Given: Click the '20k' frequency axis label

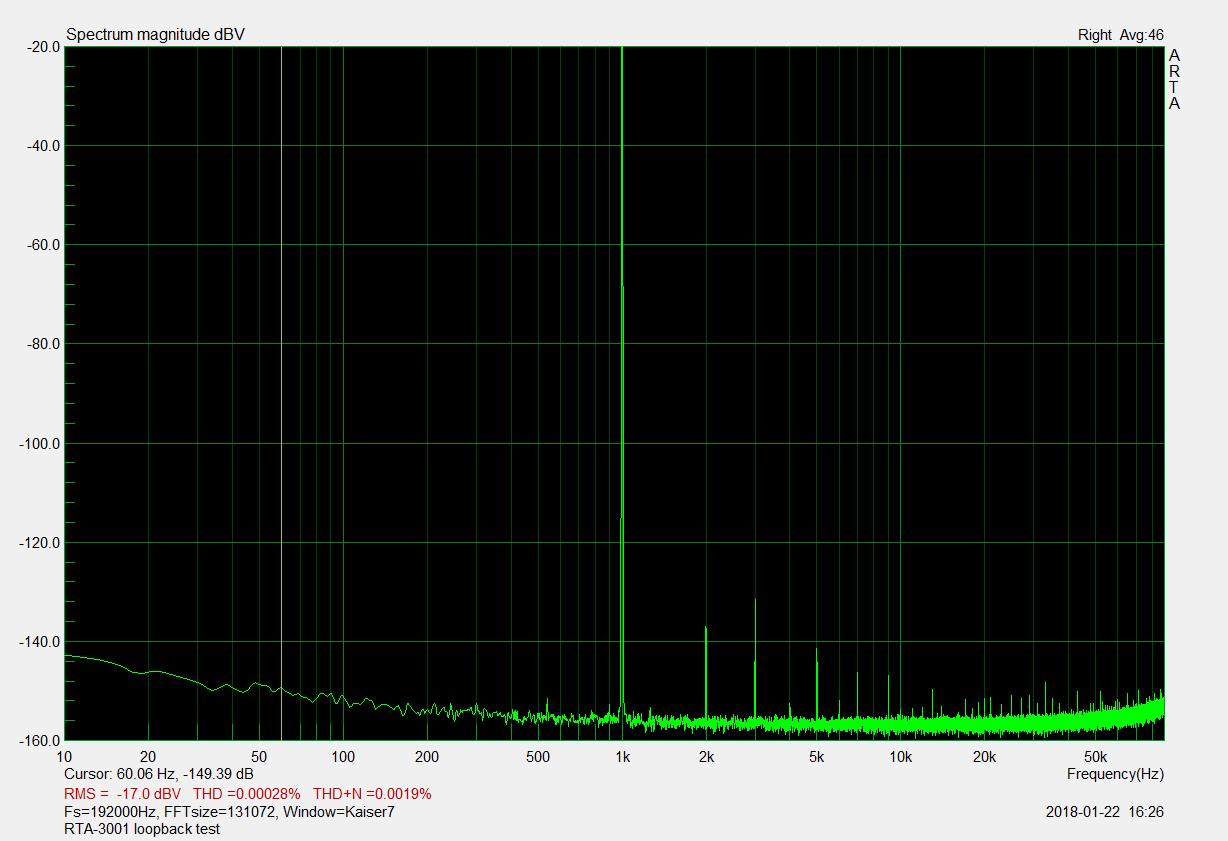Looking at the screenshot, I should [x=984, y=757].
